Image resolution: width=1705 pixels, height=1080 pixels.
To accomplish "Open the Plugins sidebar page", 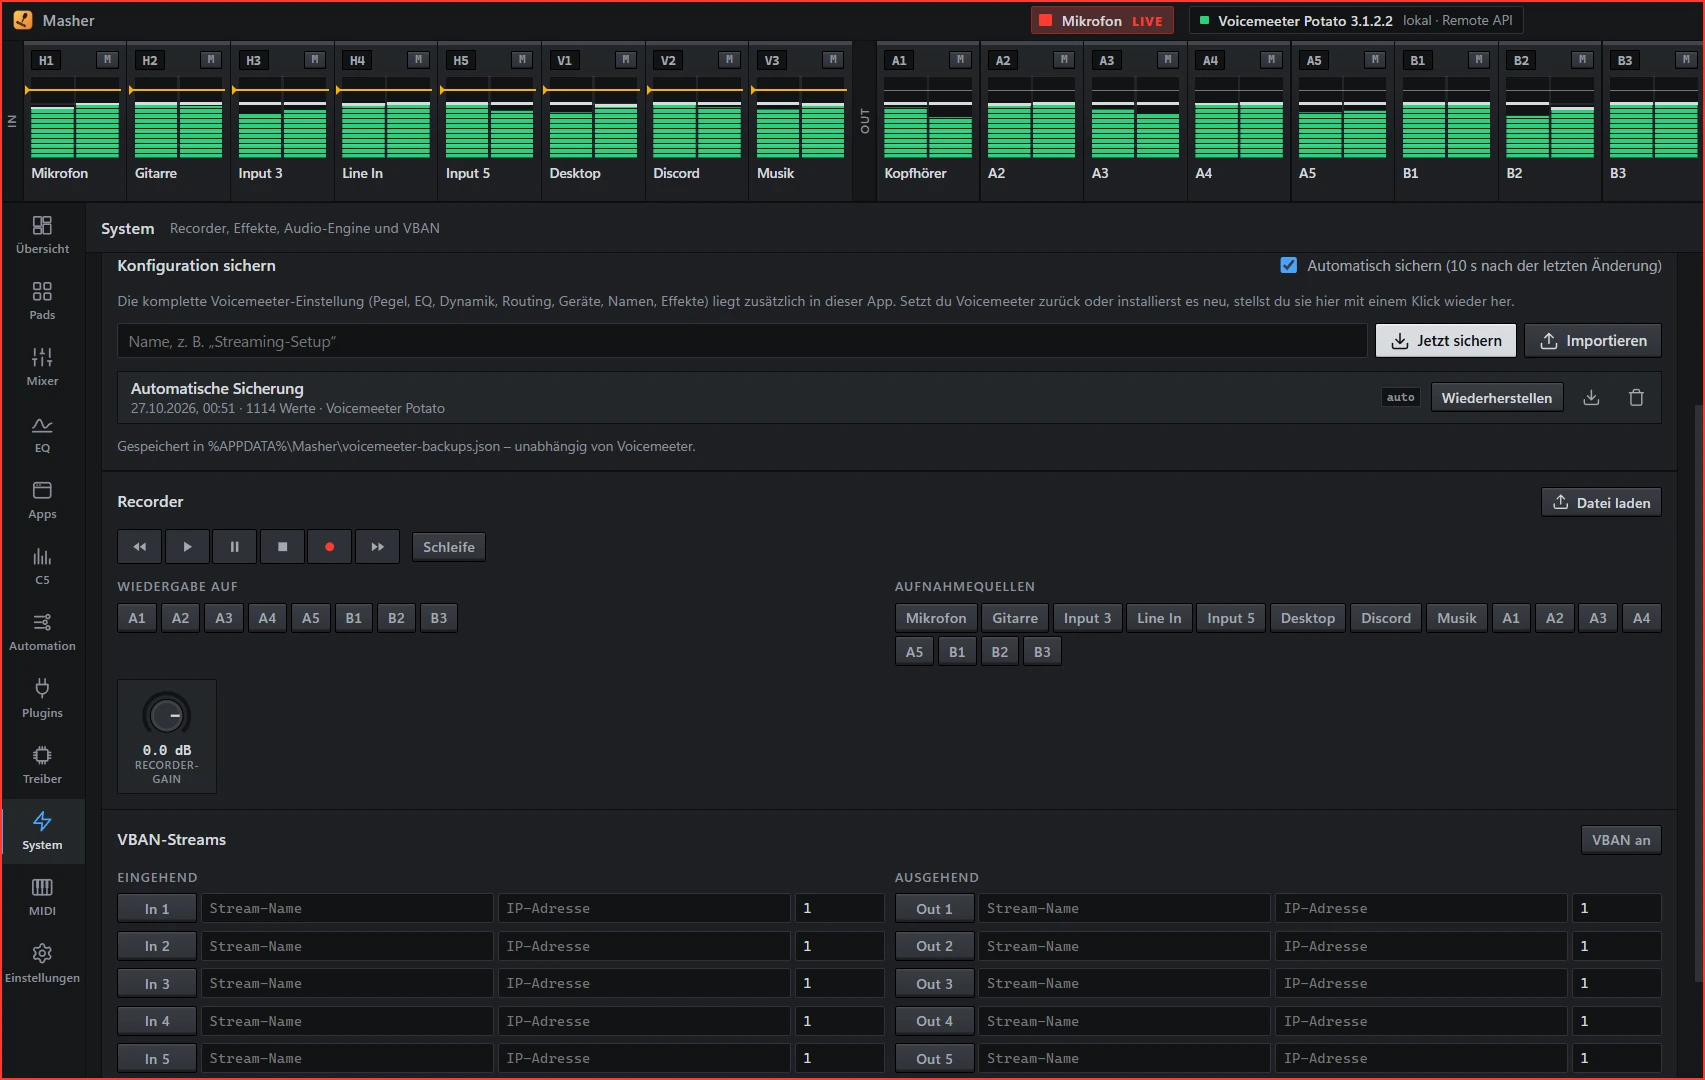I will click(42, 699).
